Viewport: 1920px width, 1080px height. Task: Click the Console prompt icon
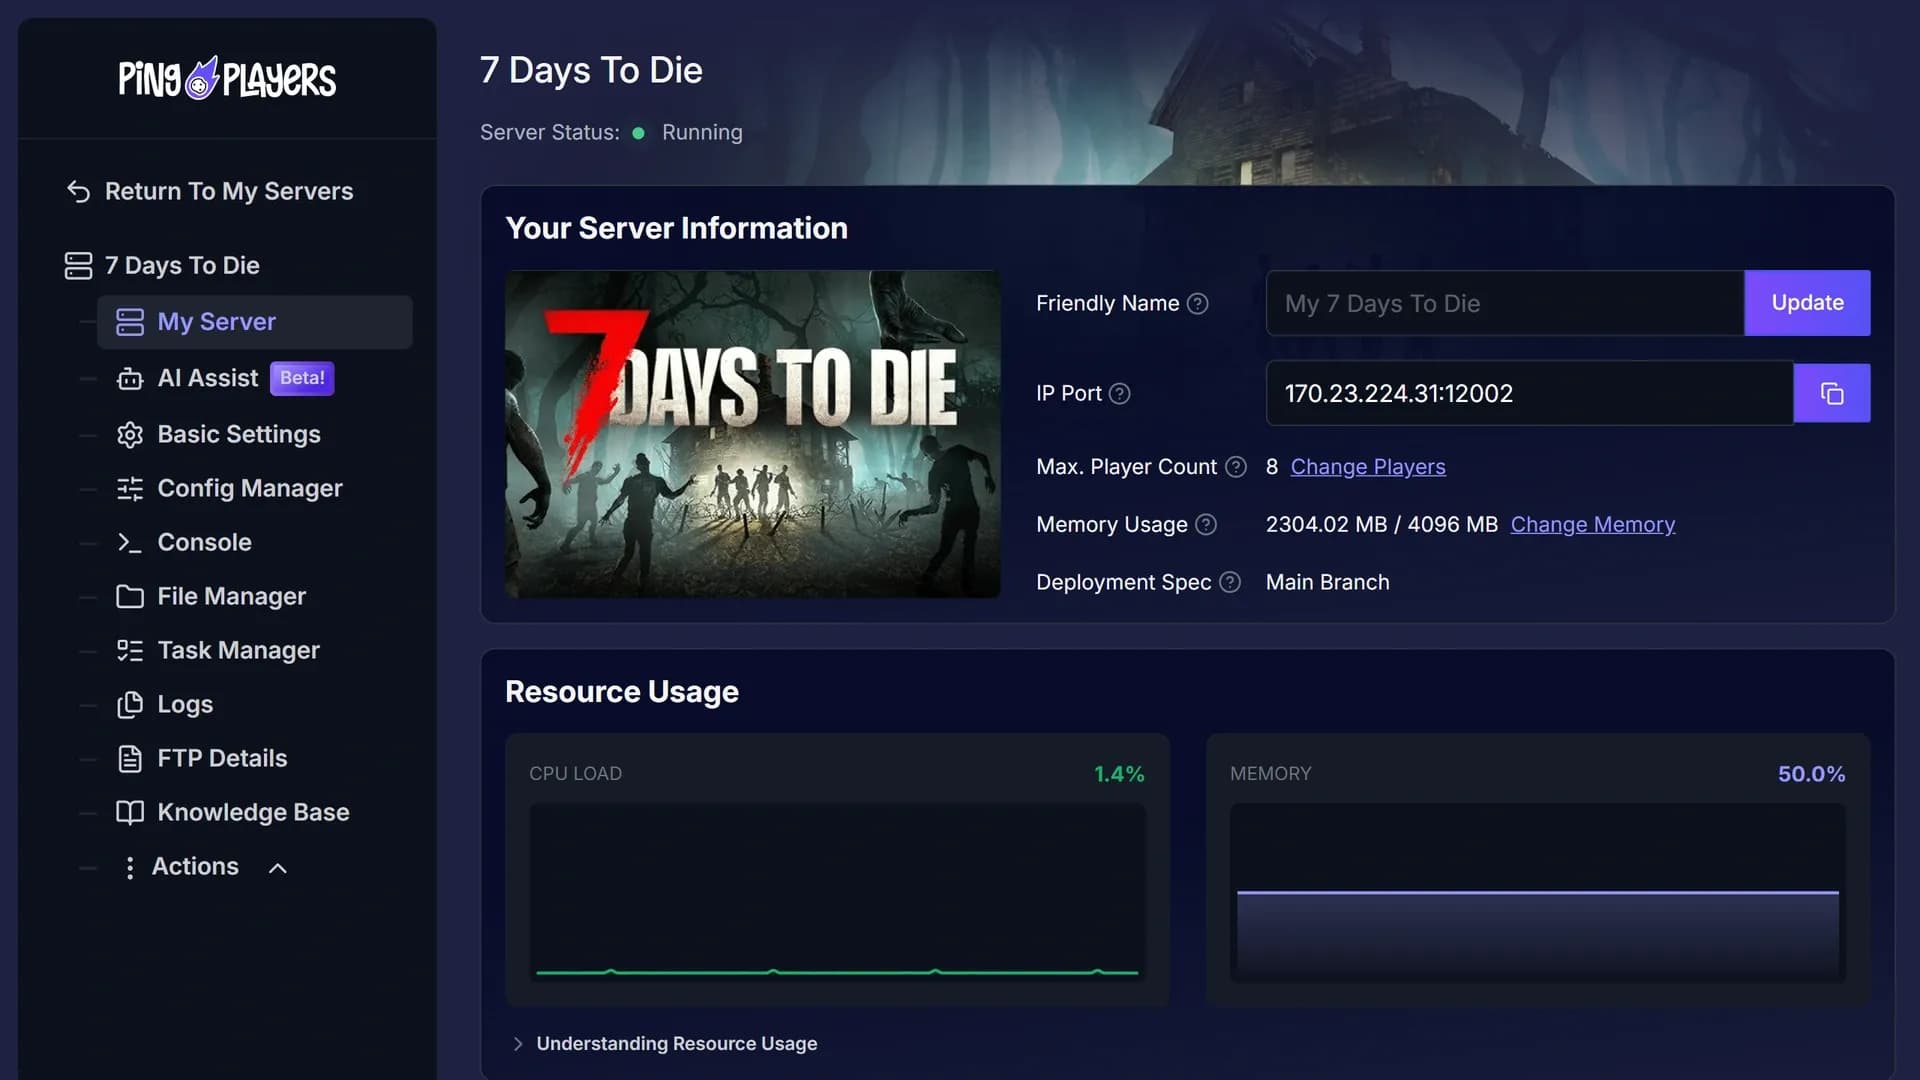[x=130, y=542]
